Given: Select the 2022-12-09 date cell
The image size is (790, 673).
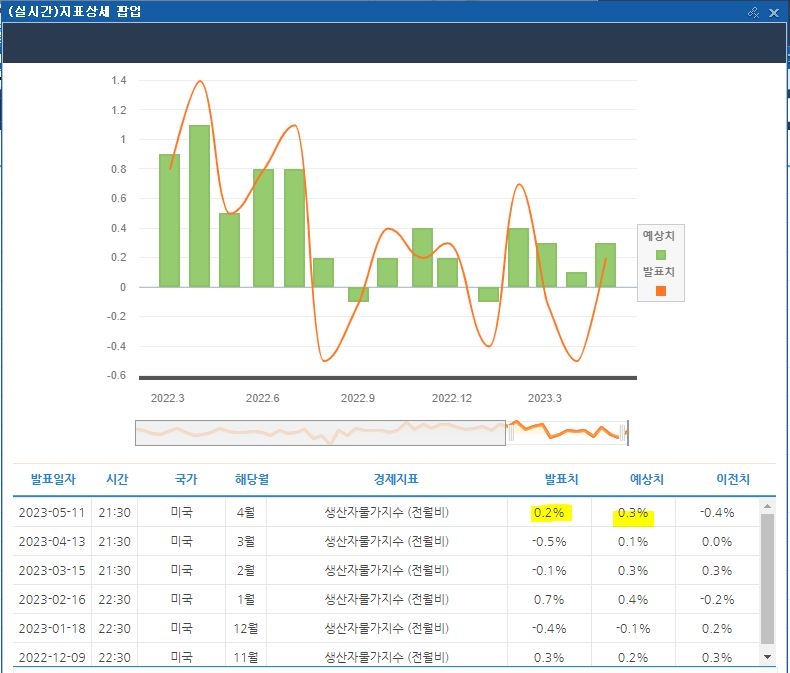Looking at the screenshot, I should (x=52, y=657).
